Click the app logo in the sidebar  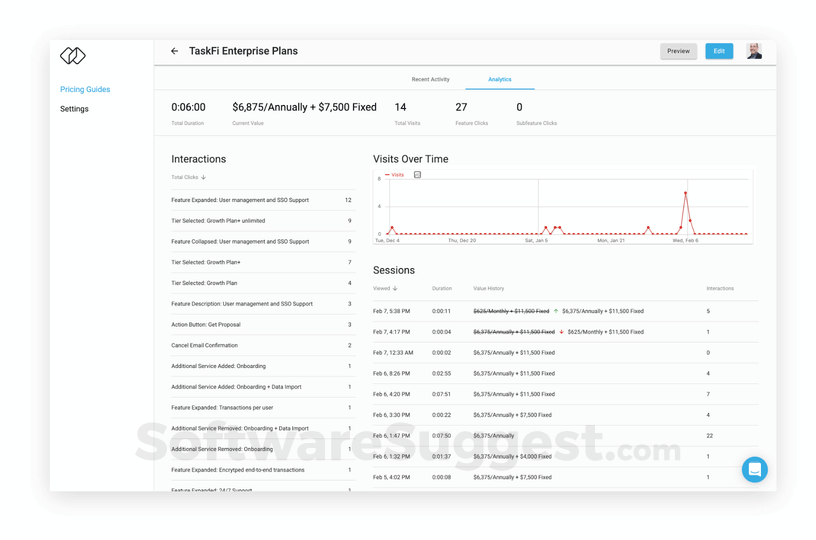click(x=73, y=56)
